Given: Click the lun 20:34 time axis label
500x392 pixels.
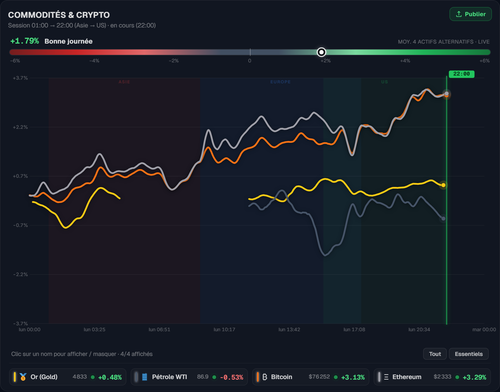Looking at the screenshot, I should (x=419, y=329).
